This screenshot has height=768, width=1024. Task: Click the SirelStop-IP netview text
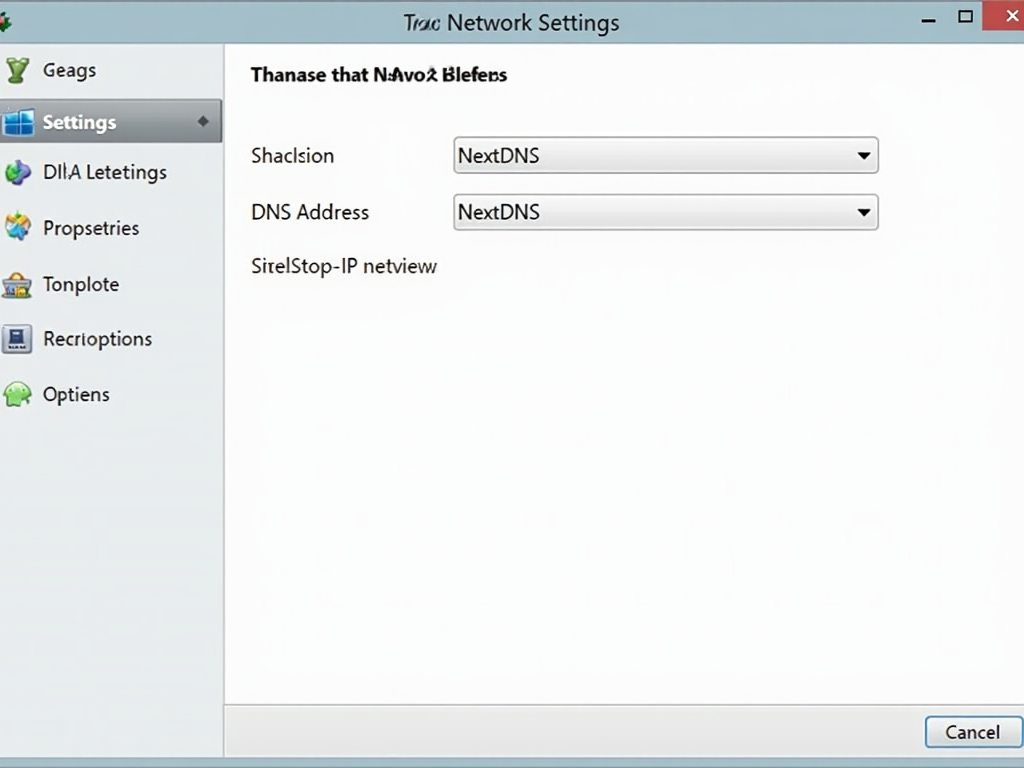[344, 266]
